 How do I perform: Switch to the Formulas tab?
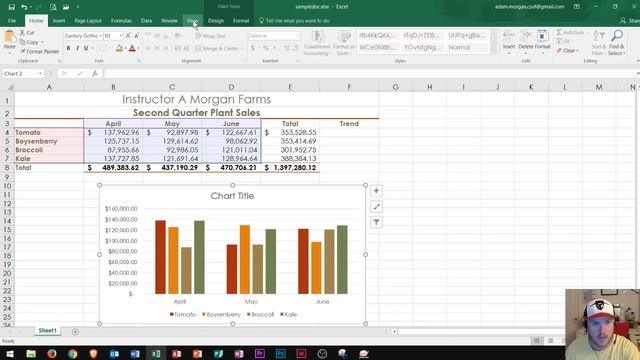121,20
